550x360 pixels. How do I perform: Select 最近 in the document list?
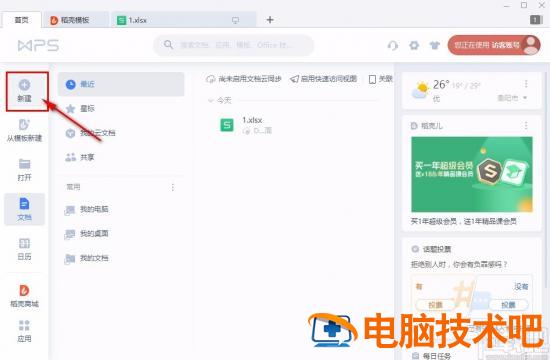point(121,84)
